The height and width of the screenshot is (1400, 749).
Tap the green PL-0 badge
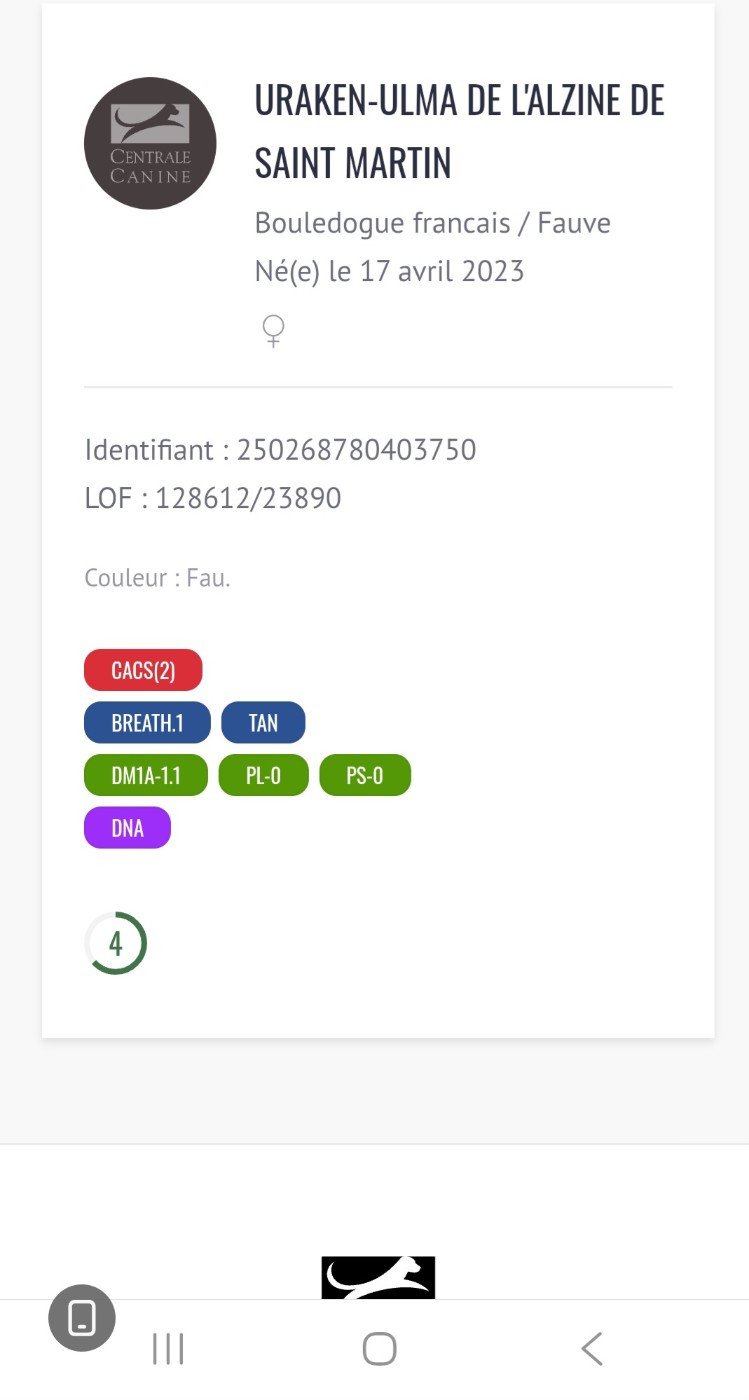(263, 775)
